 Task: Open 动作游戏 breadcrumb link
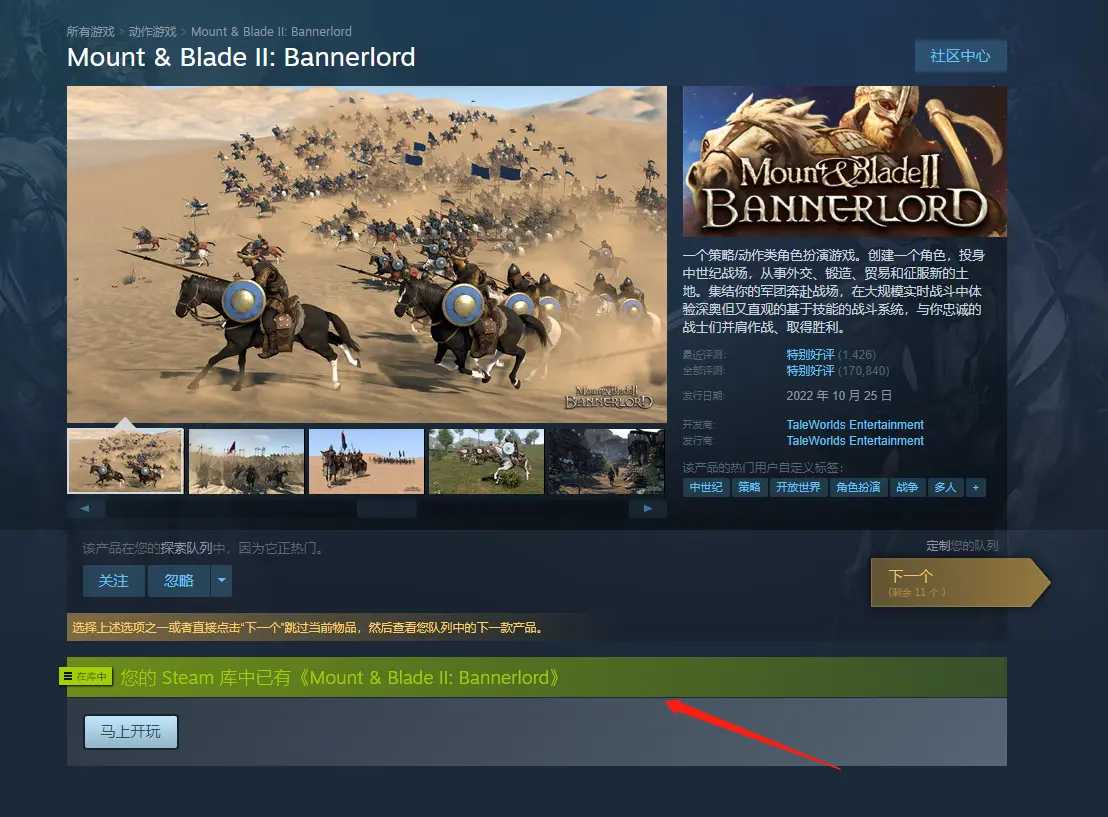(x=153, y=32)
